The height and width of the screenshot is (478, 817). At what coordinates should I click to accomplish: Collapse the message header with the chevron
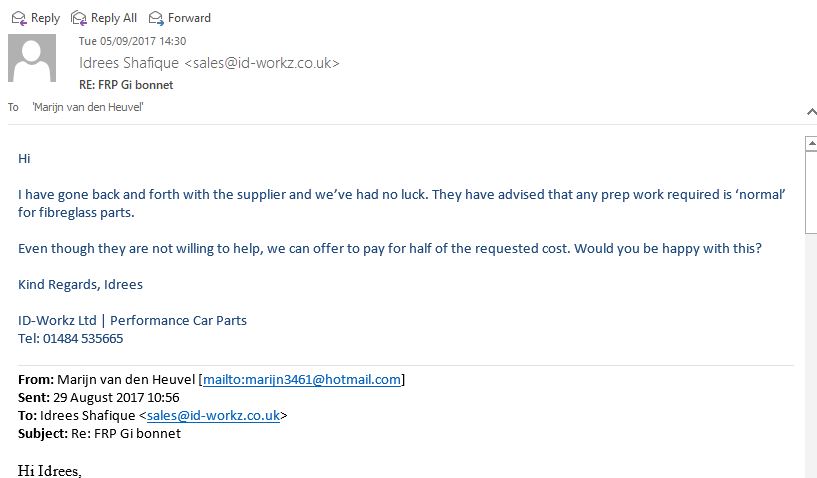point(811,112)
